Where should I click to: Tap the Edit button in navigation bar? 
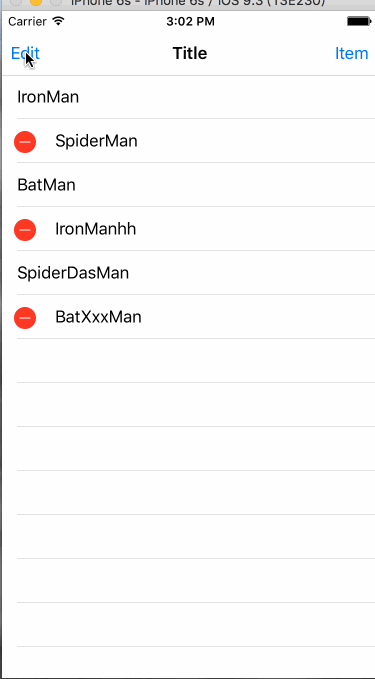tap(25, 53)
